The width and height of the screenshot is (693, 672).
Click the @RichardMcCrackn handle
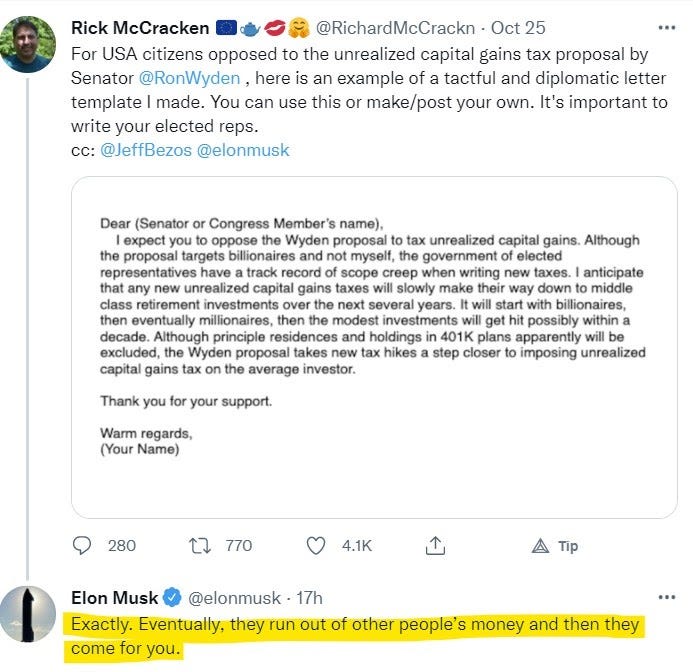pyautogui.click(x=395, y=28)
